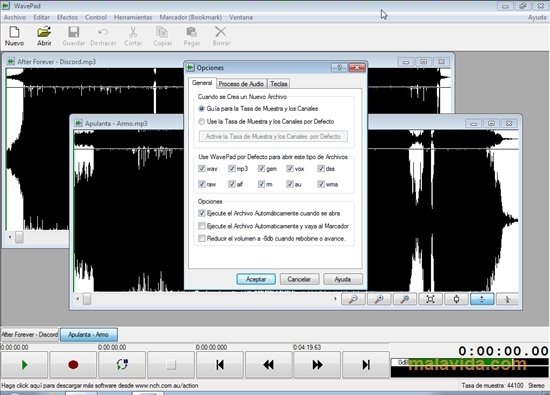Toggle the dss file type checkbox
Screen dimensions: 550x395
tap(321, 168)
